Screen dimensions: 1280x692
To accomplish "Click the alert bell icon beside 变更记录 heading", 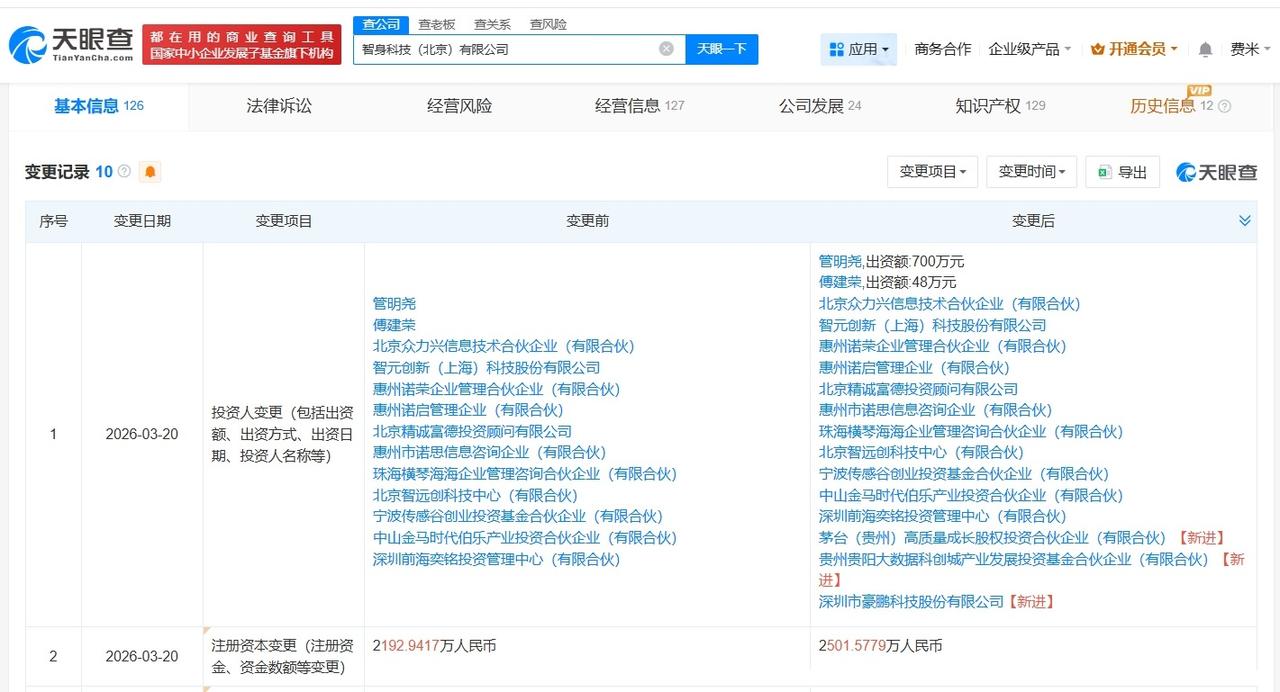I will click(x=150, y=171).
